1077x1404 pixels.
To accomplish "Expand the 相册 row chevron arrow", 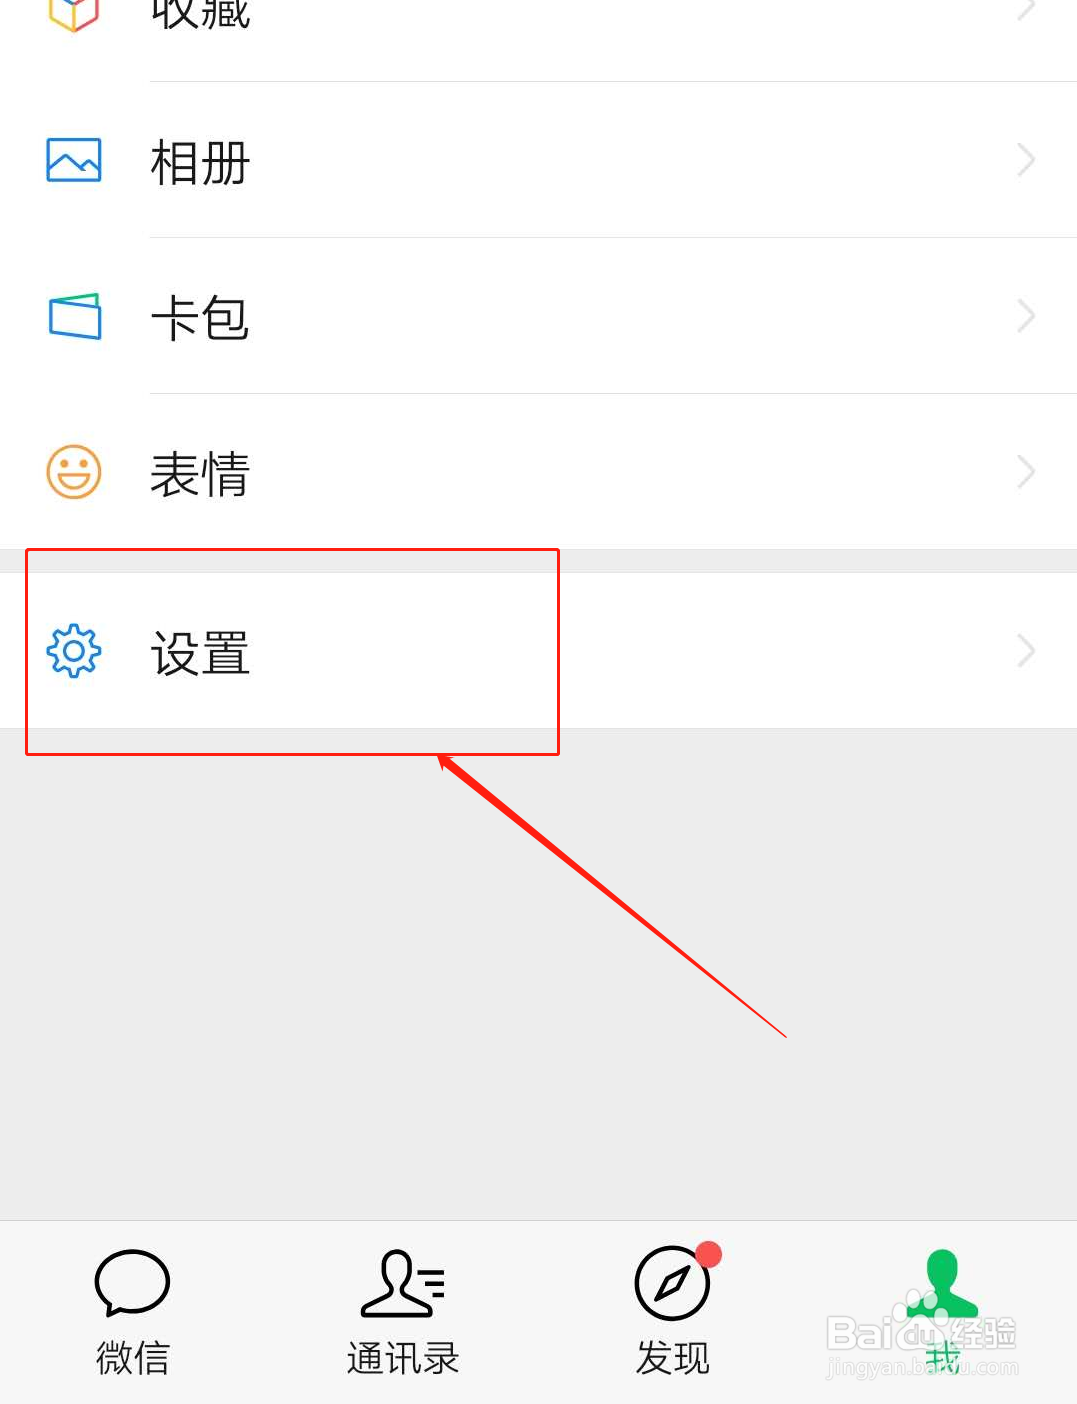I will 1026,160.
